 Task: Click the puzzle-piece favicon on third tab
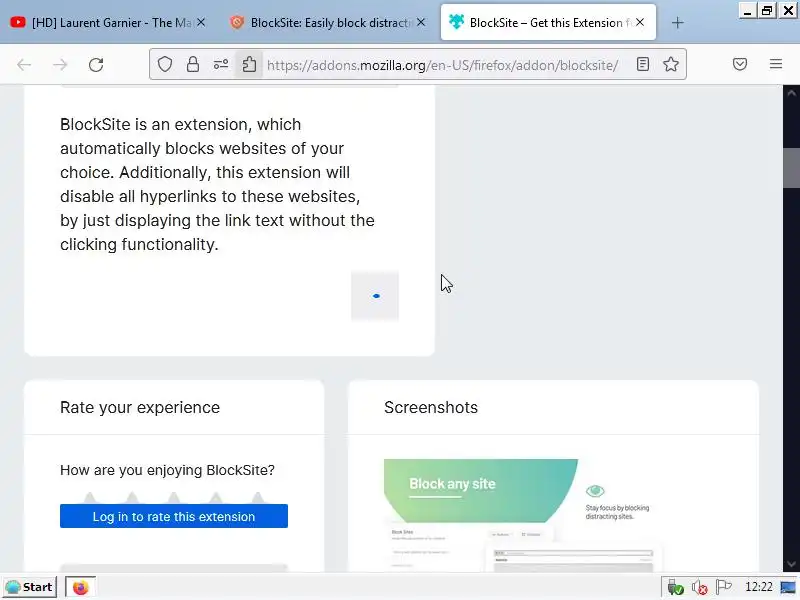(x=456, y=21)
